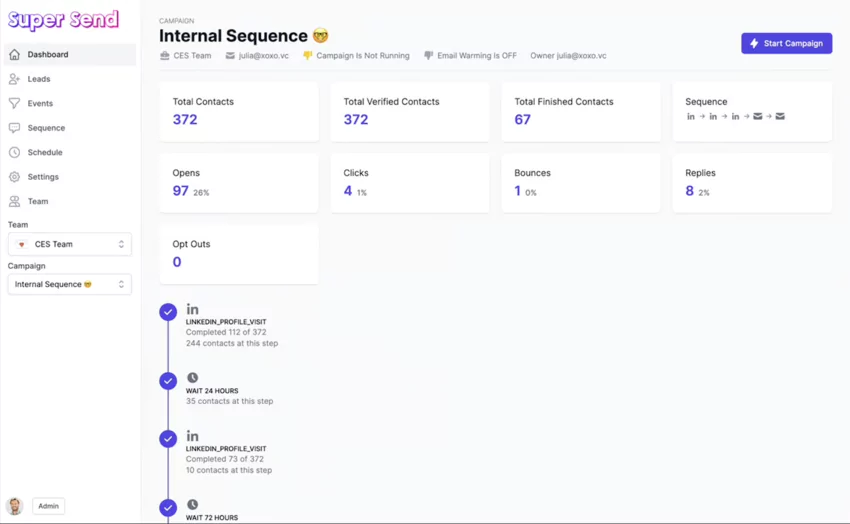The image size is (850, 524).
Task: Click the checkmark for the 73 of 372 step
Action: click(x=168, y=439)
